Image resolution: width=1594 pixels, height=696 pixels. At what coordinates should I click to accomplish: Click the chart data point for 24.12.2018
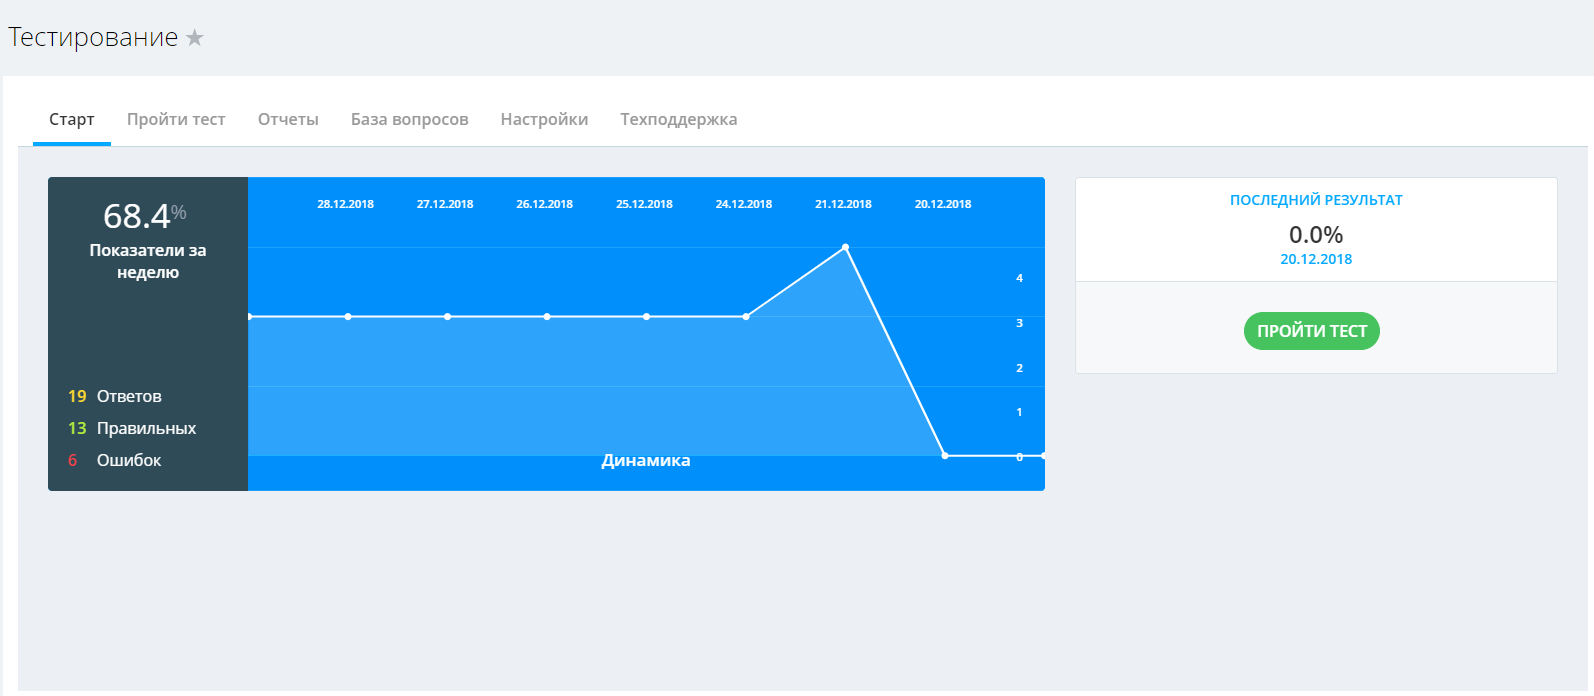click(746, 317)
